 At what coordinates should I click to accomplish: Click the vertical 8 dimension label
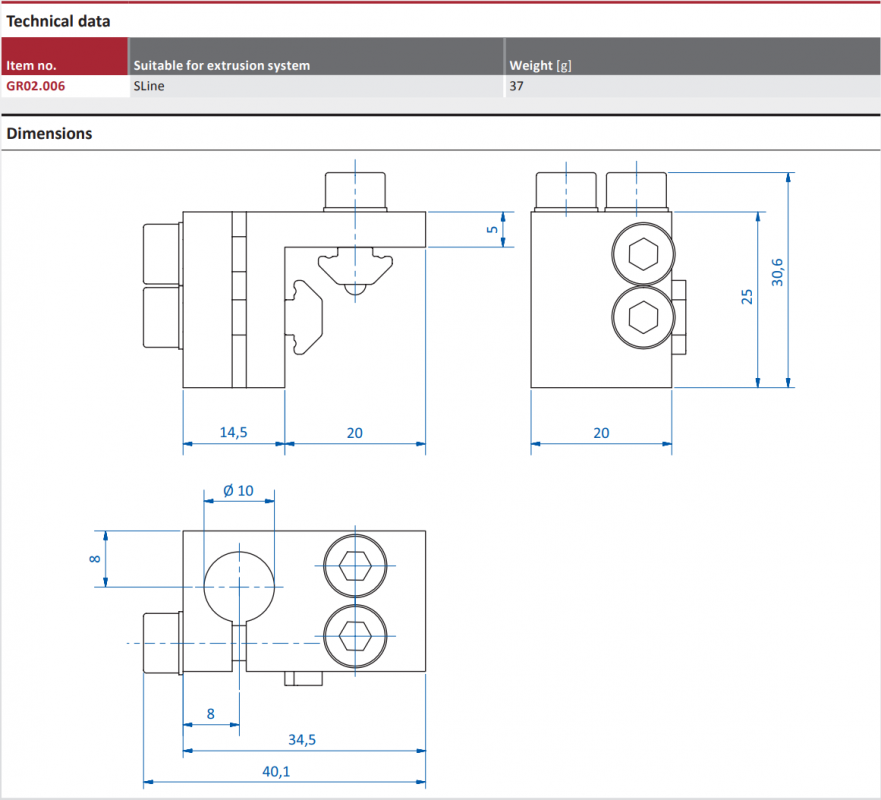click(95, 558)
